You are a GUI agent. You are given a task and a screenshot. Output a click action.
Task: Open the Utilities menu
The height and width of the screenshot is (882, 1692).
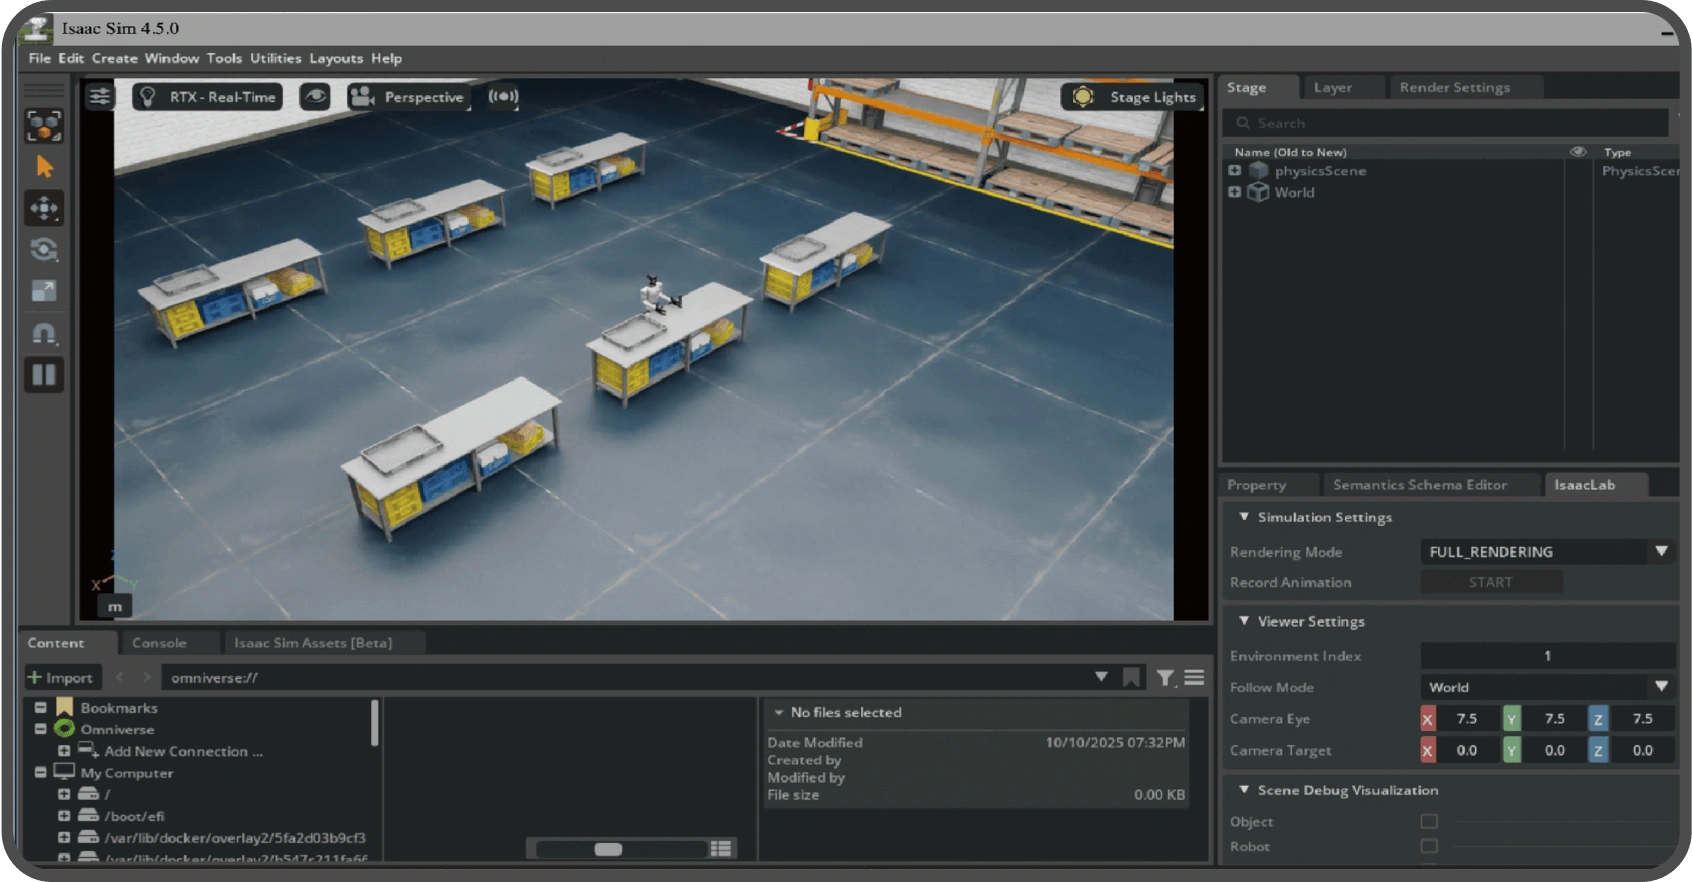(x=275, y=58)
